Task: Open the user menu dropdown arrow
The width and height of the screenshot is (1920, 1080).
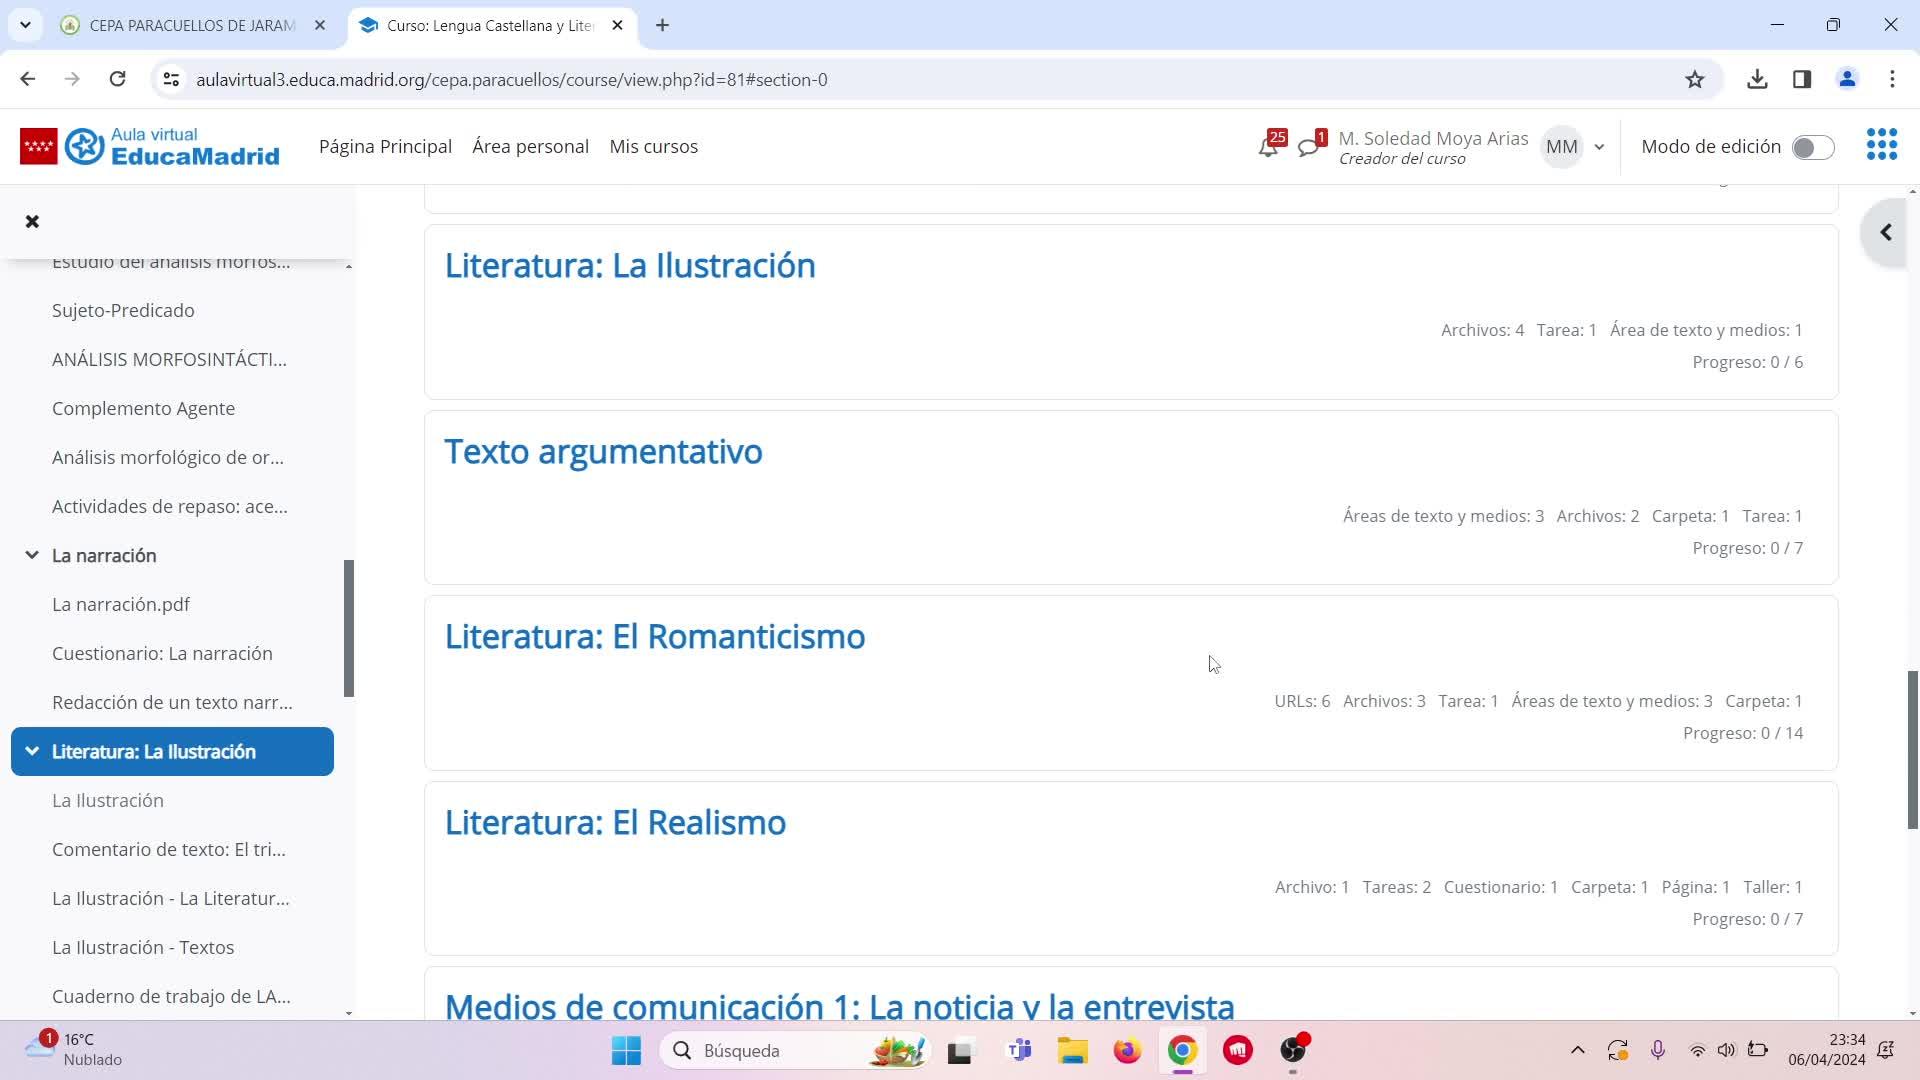Action: 1599,147
